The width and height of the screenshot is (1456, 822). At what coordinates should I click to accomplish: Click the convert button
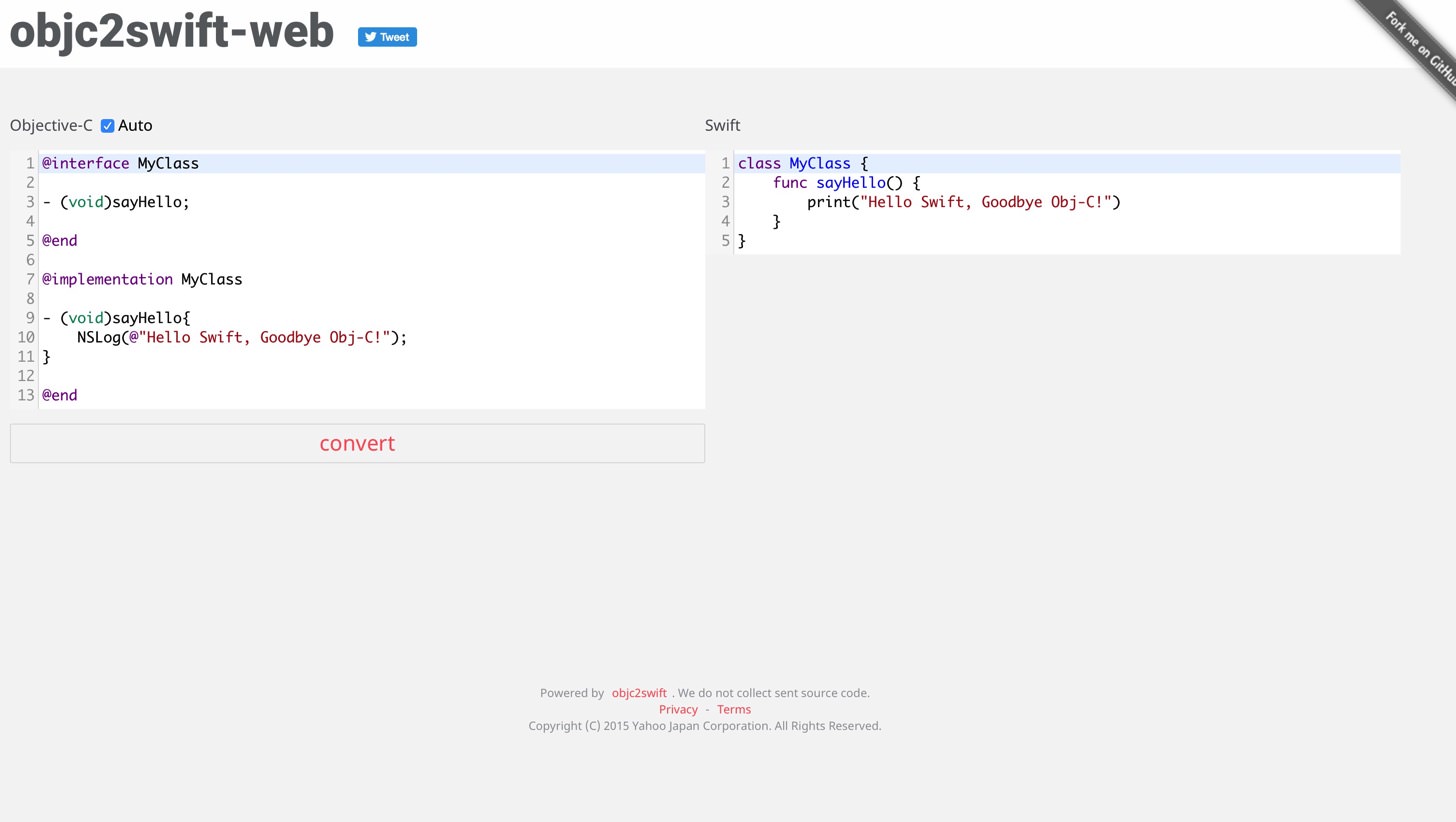[357, 443]
